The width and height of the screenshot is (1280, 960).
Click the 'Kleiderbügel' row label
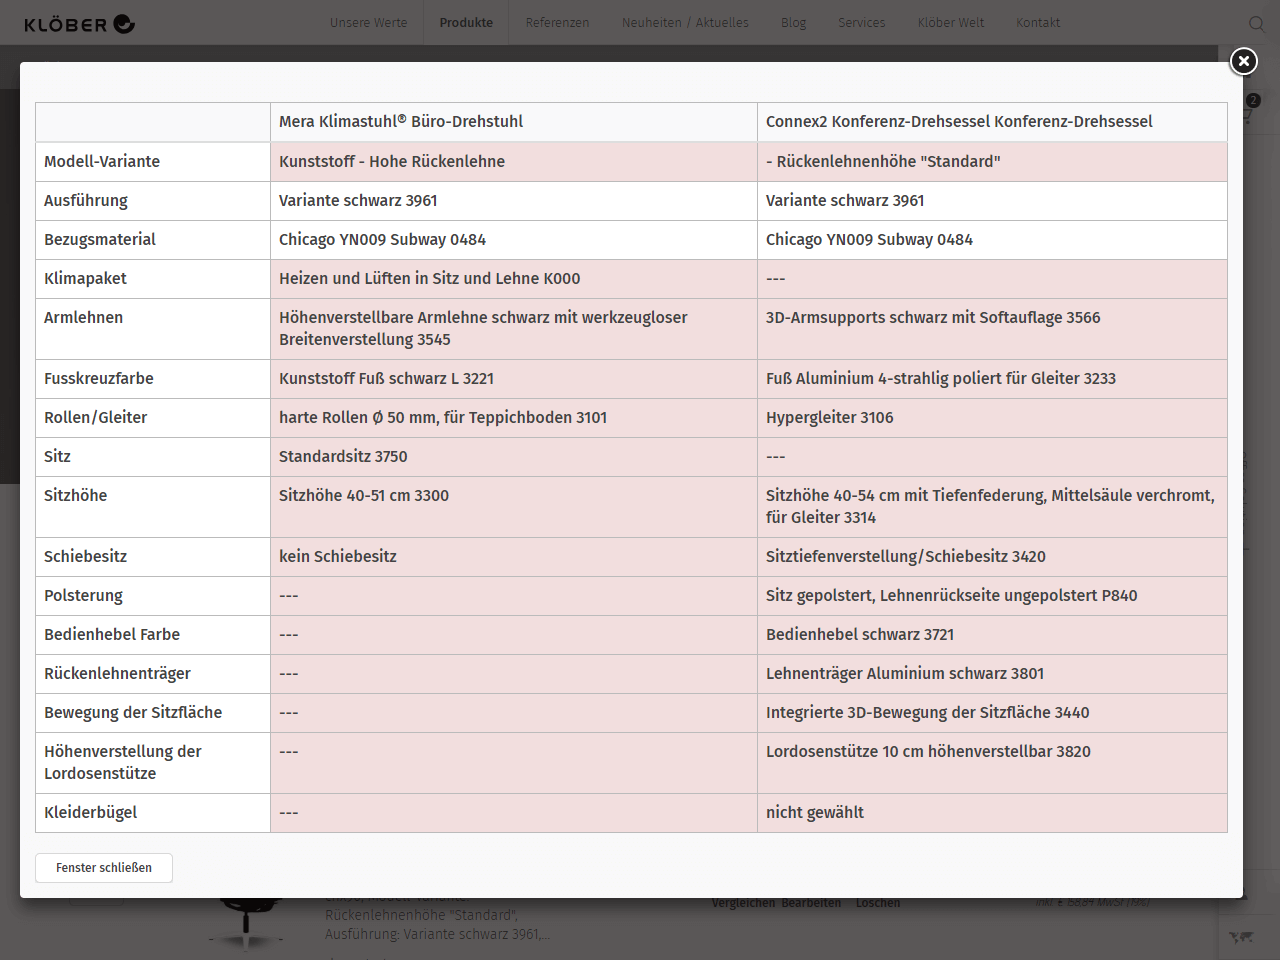click(153, 813)
